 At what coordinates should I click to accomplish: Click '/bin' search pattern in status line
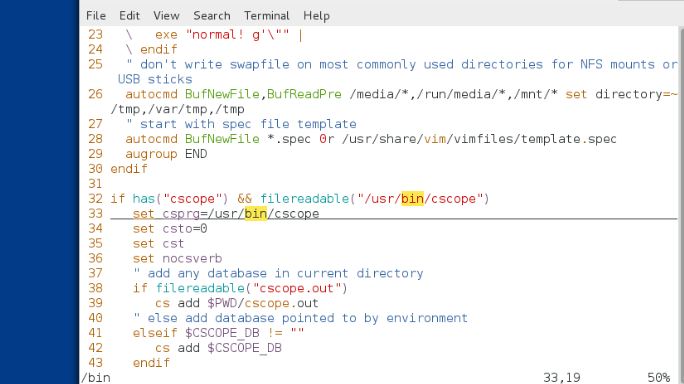click(96, 377)
